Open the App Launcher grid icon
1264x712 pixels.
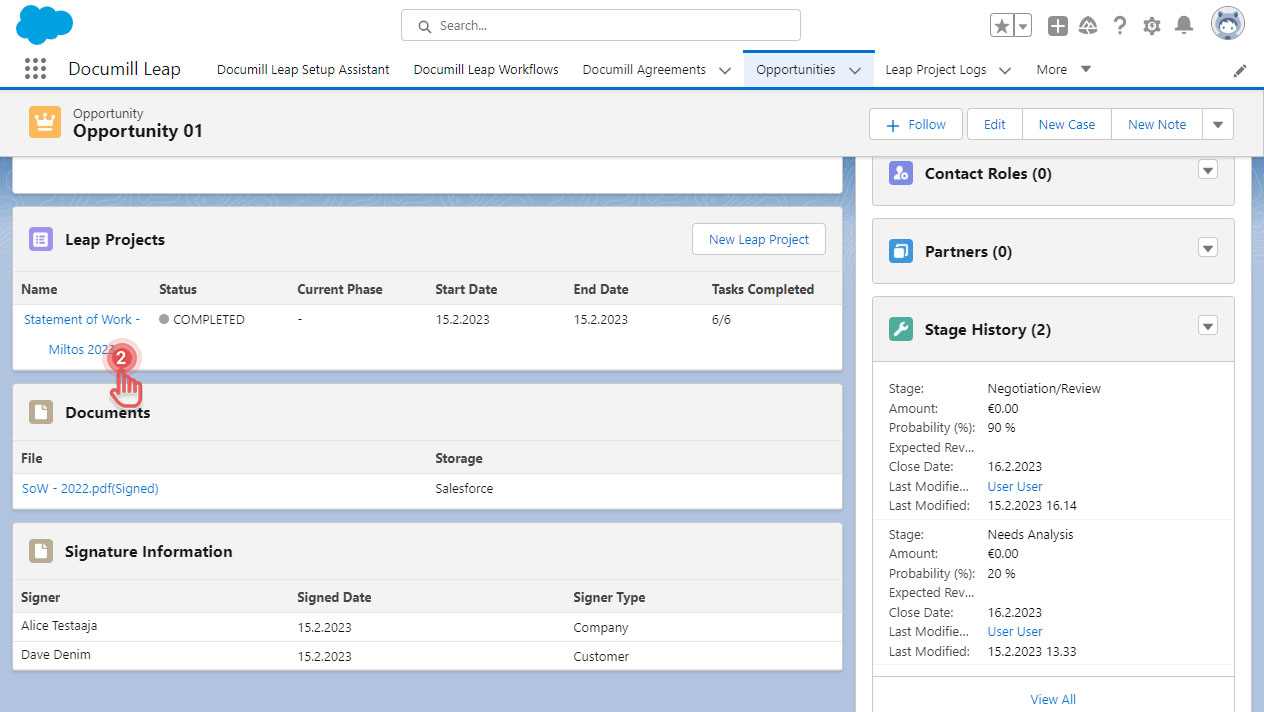point(35,69)
